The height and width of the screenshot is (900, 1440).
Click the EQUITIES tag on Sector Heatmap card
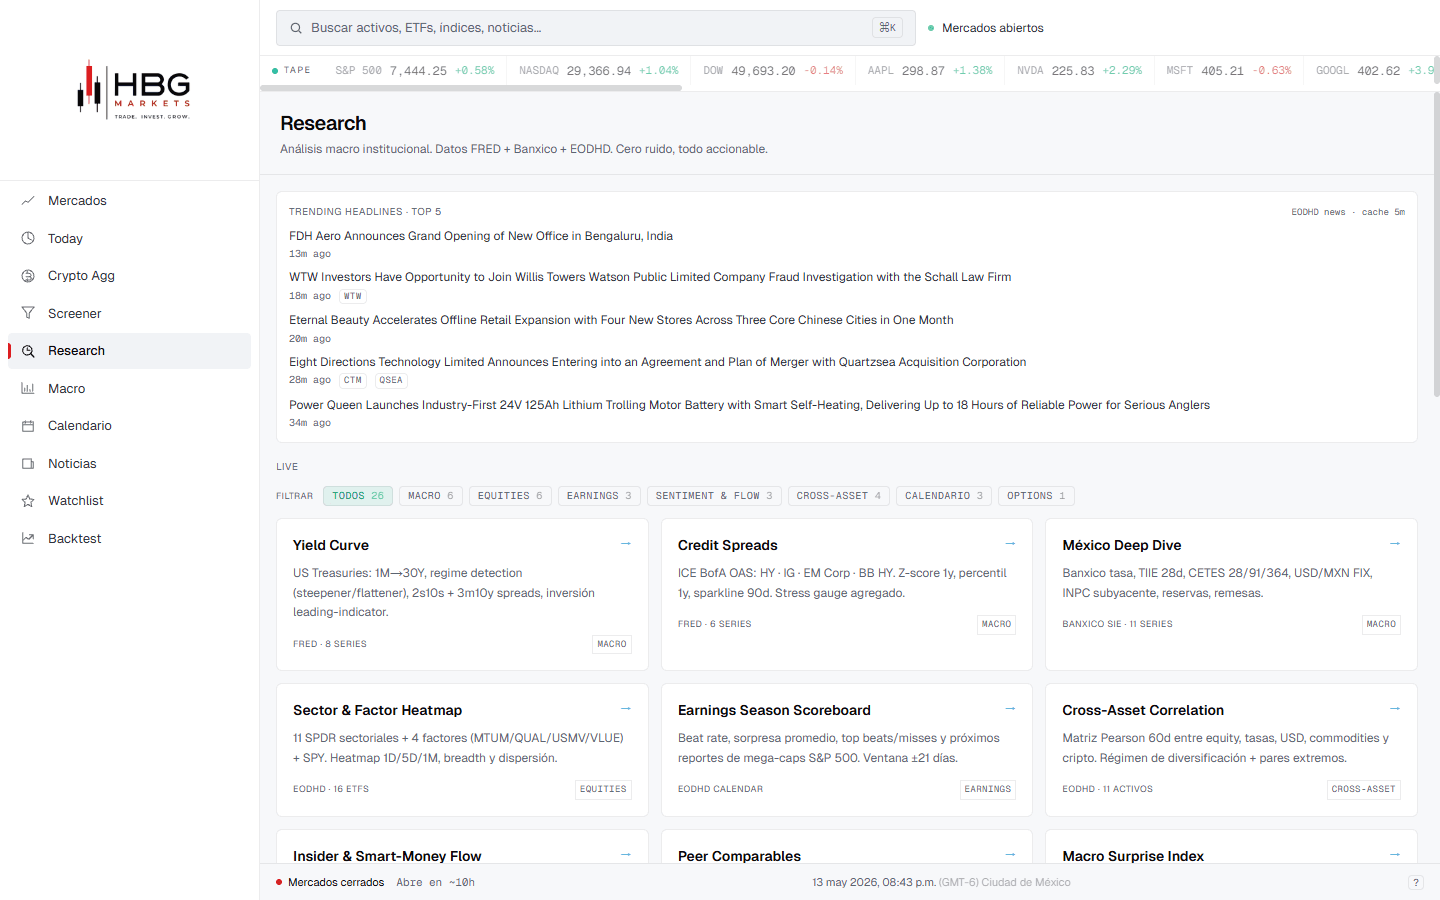603,789
